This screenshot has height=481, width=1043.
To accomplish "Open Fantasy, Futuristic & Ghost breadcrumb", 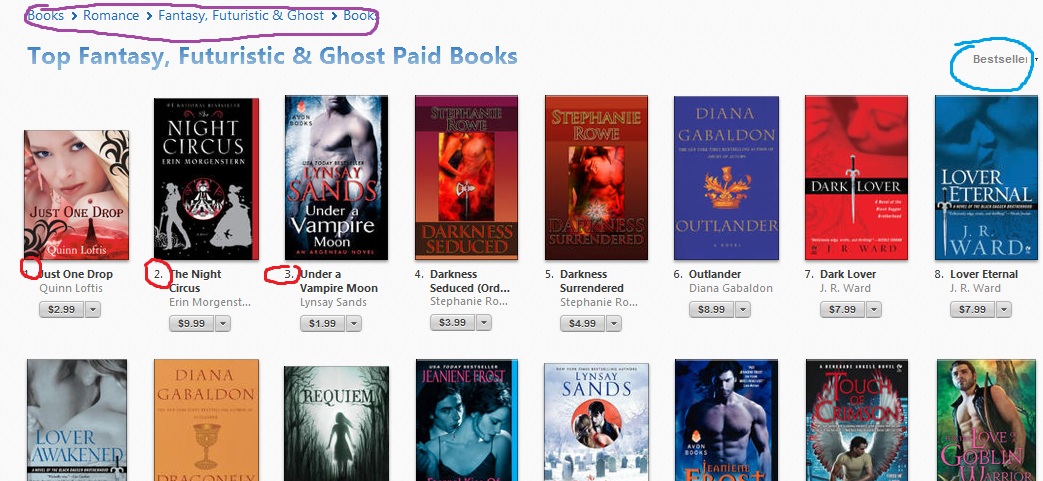I will click(241, 15).
